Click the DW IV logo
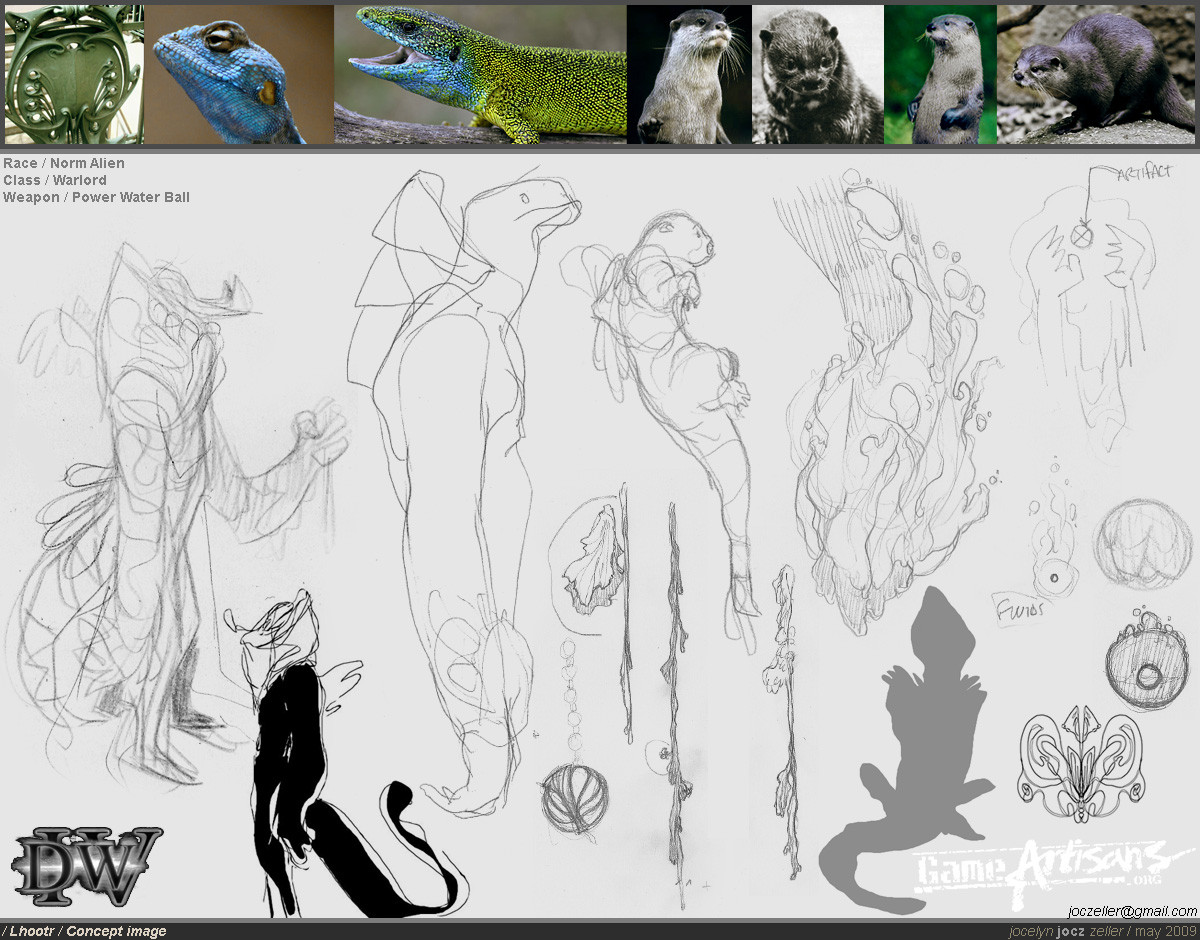 pos(86,867)
